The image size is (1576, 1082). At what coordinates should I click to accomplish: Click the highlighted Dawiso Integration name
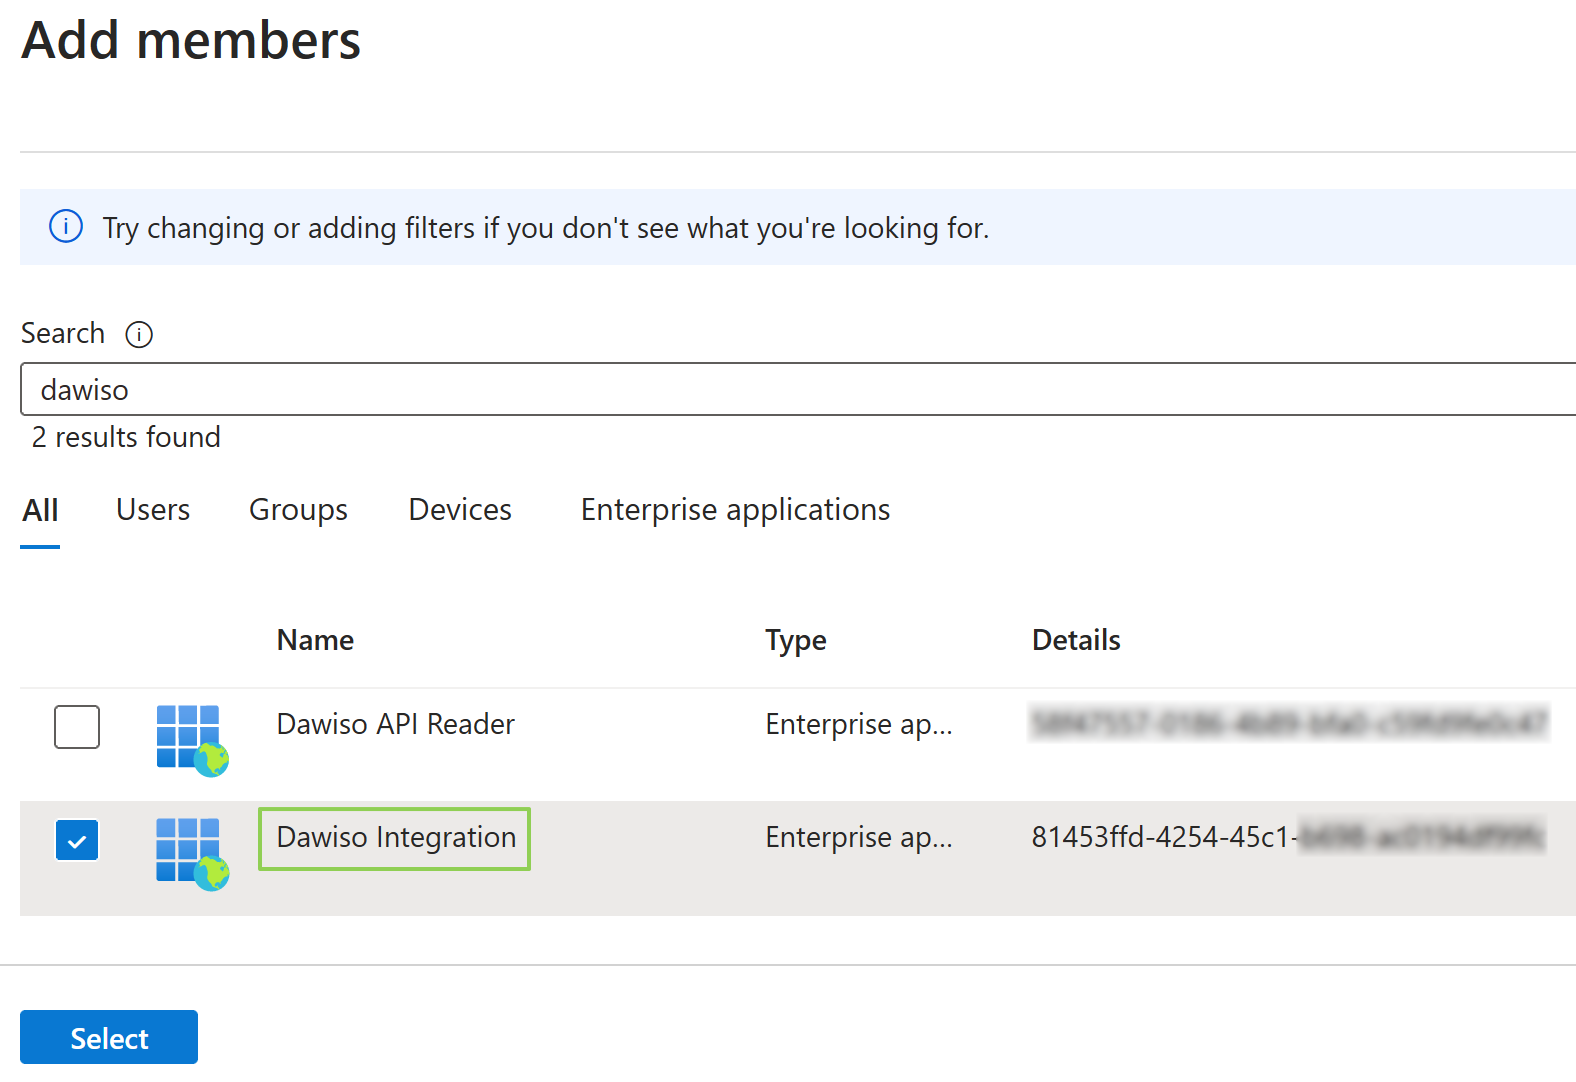[x=396, y=838]
